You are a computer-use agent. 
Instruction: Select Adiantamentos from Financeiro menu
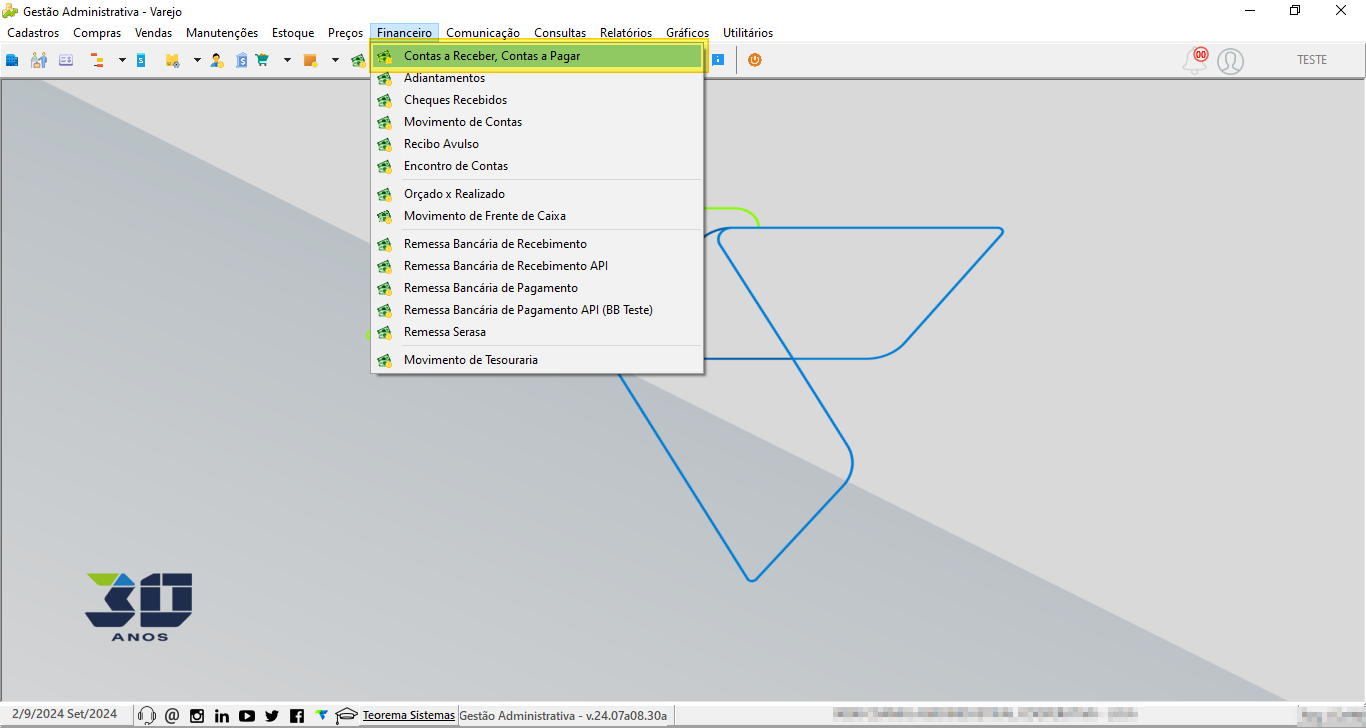click(537, 78)
